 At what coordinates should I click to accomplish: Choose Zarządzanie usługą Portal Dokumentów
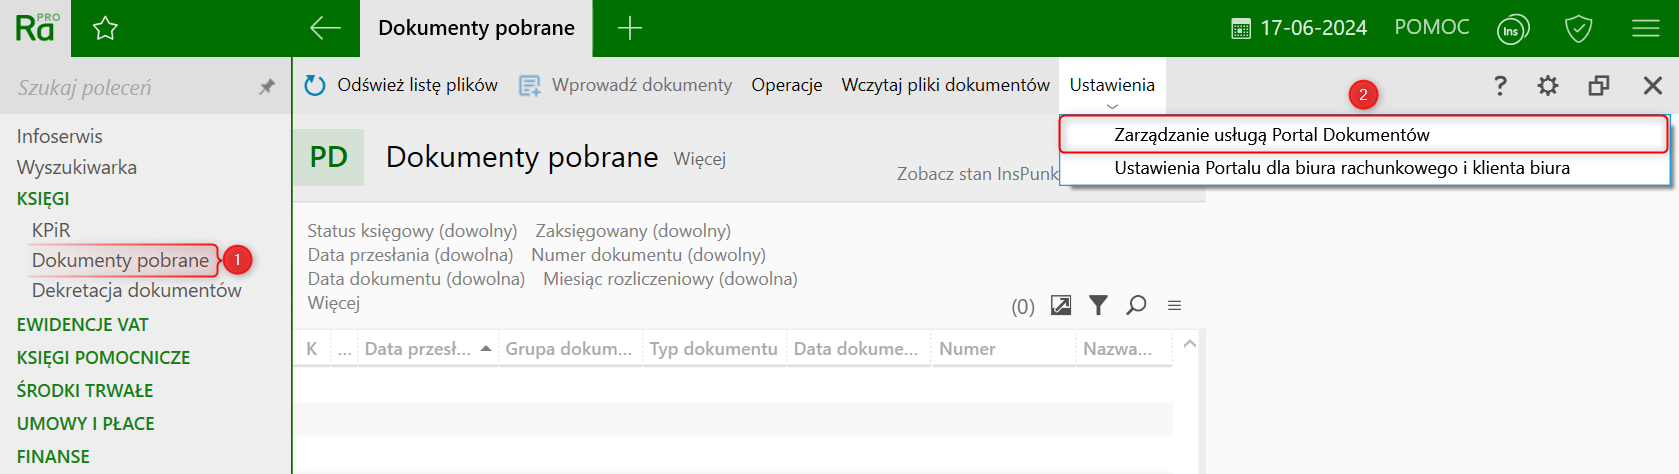(x=1365, y=135)
